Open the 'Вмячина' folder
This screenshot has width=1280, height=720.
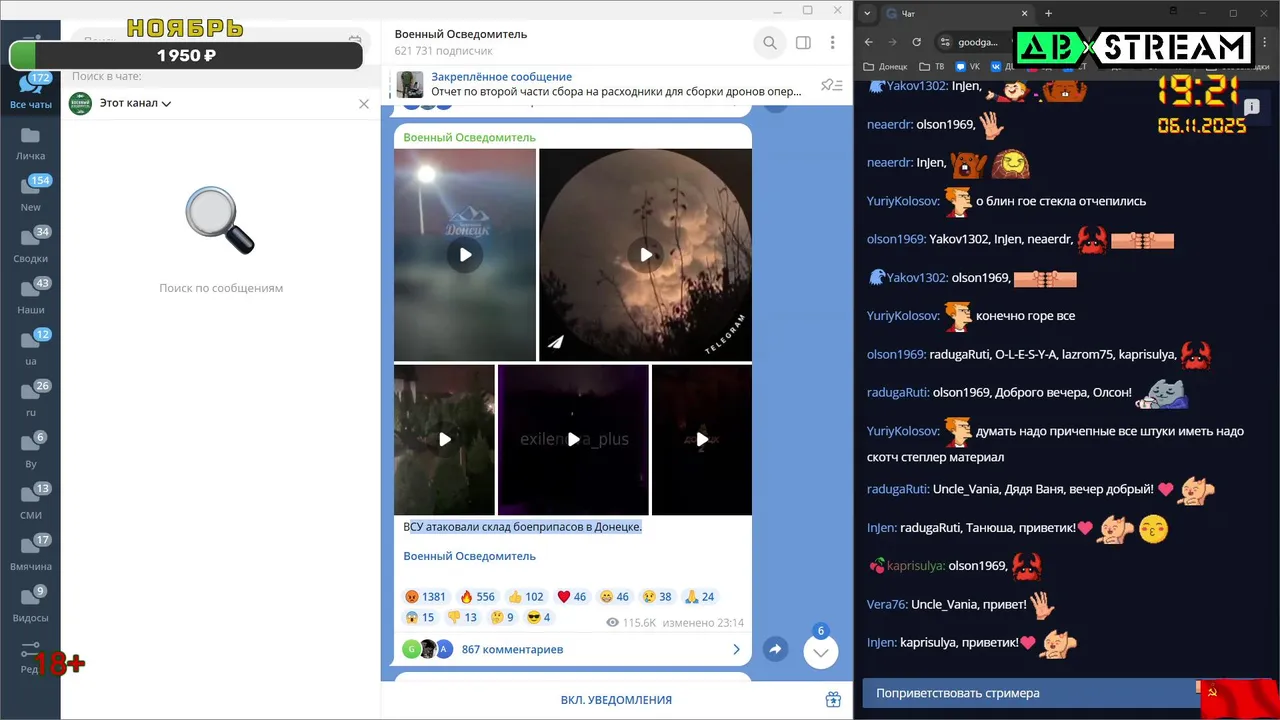30,553
